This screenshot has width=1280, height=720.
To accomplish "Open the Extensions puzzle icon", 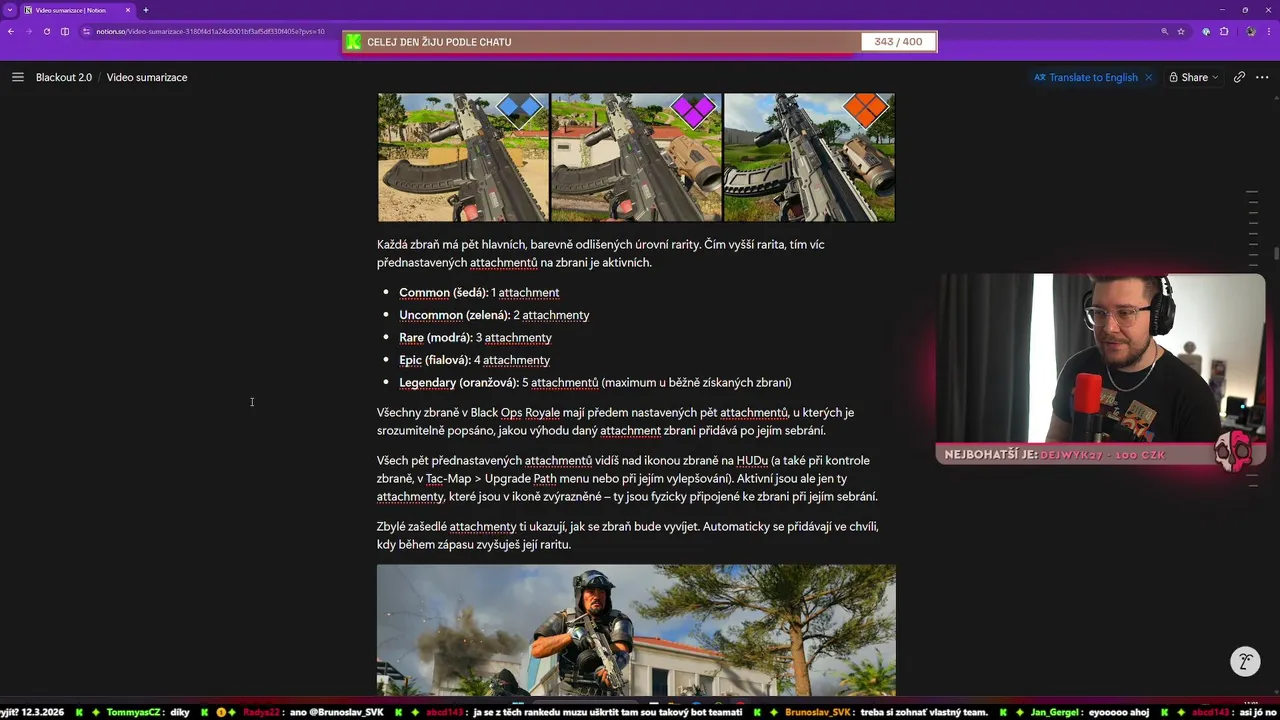I will coord(1224,31).
